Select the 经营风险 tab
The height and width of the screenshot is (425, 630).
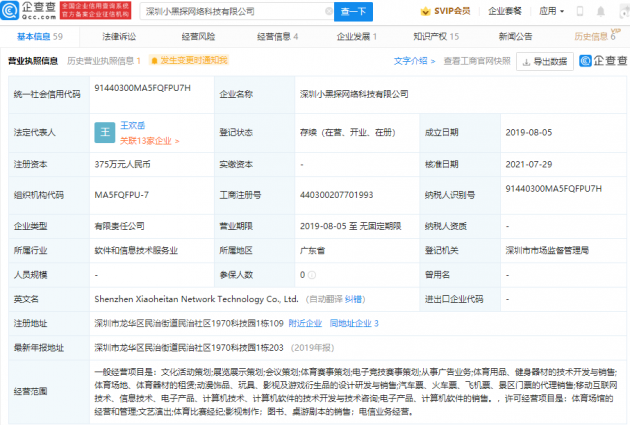pyautogui.click(x=198, y=36)
